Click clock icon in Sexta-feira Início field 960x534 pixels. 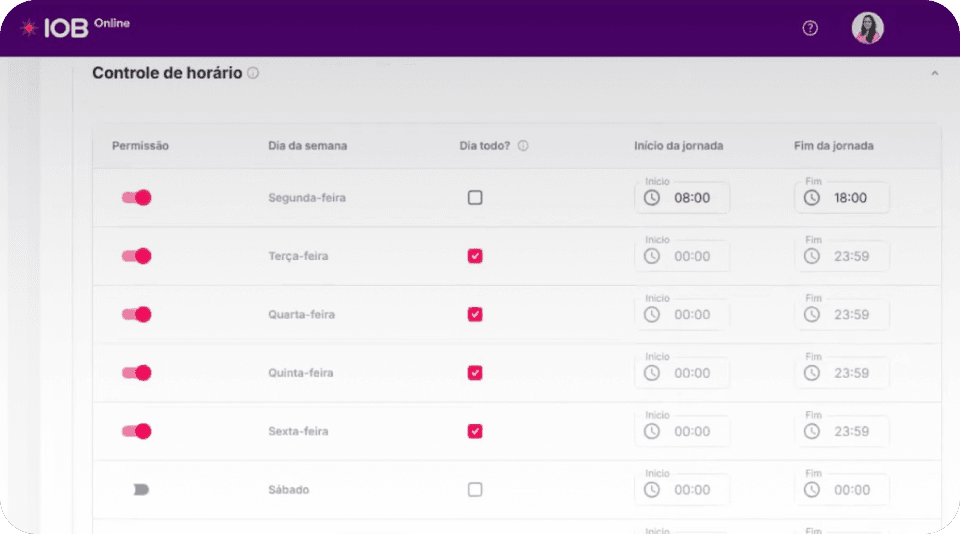tap(652, 431)
